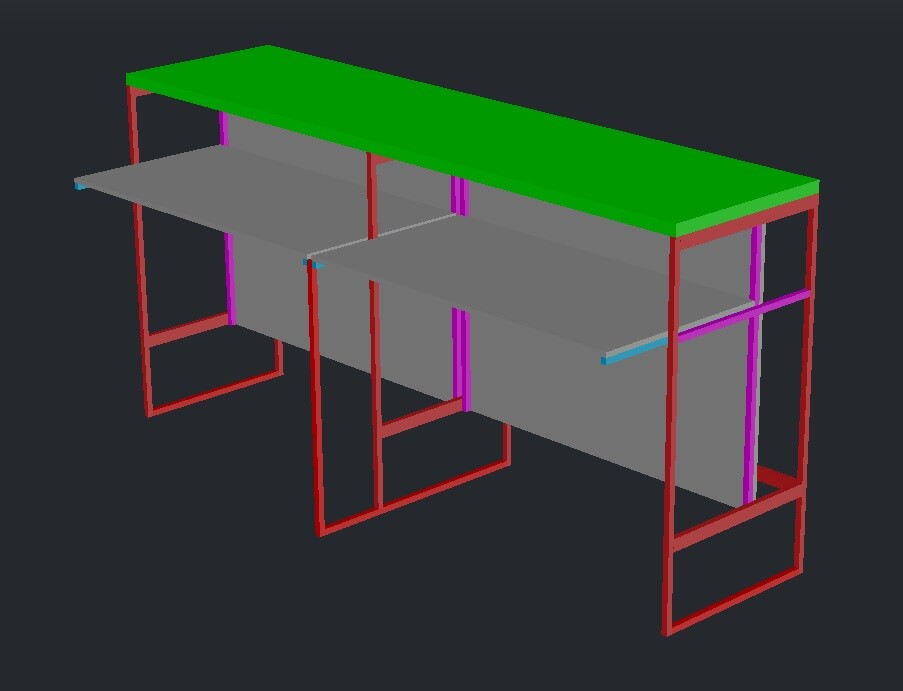Select blue bracket at left shelf's left end

(79, 186)
